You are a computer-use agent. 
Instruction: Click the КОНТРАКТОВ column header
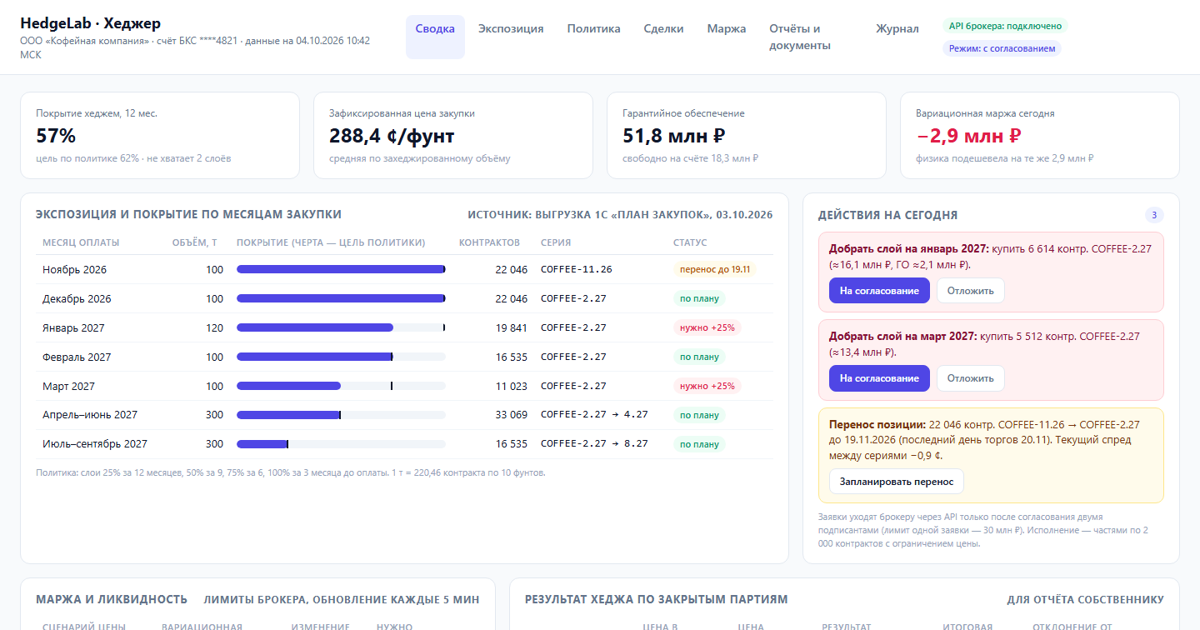[489, 243]
